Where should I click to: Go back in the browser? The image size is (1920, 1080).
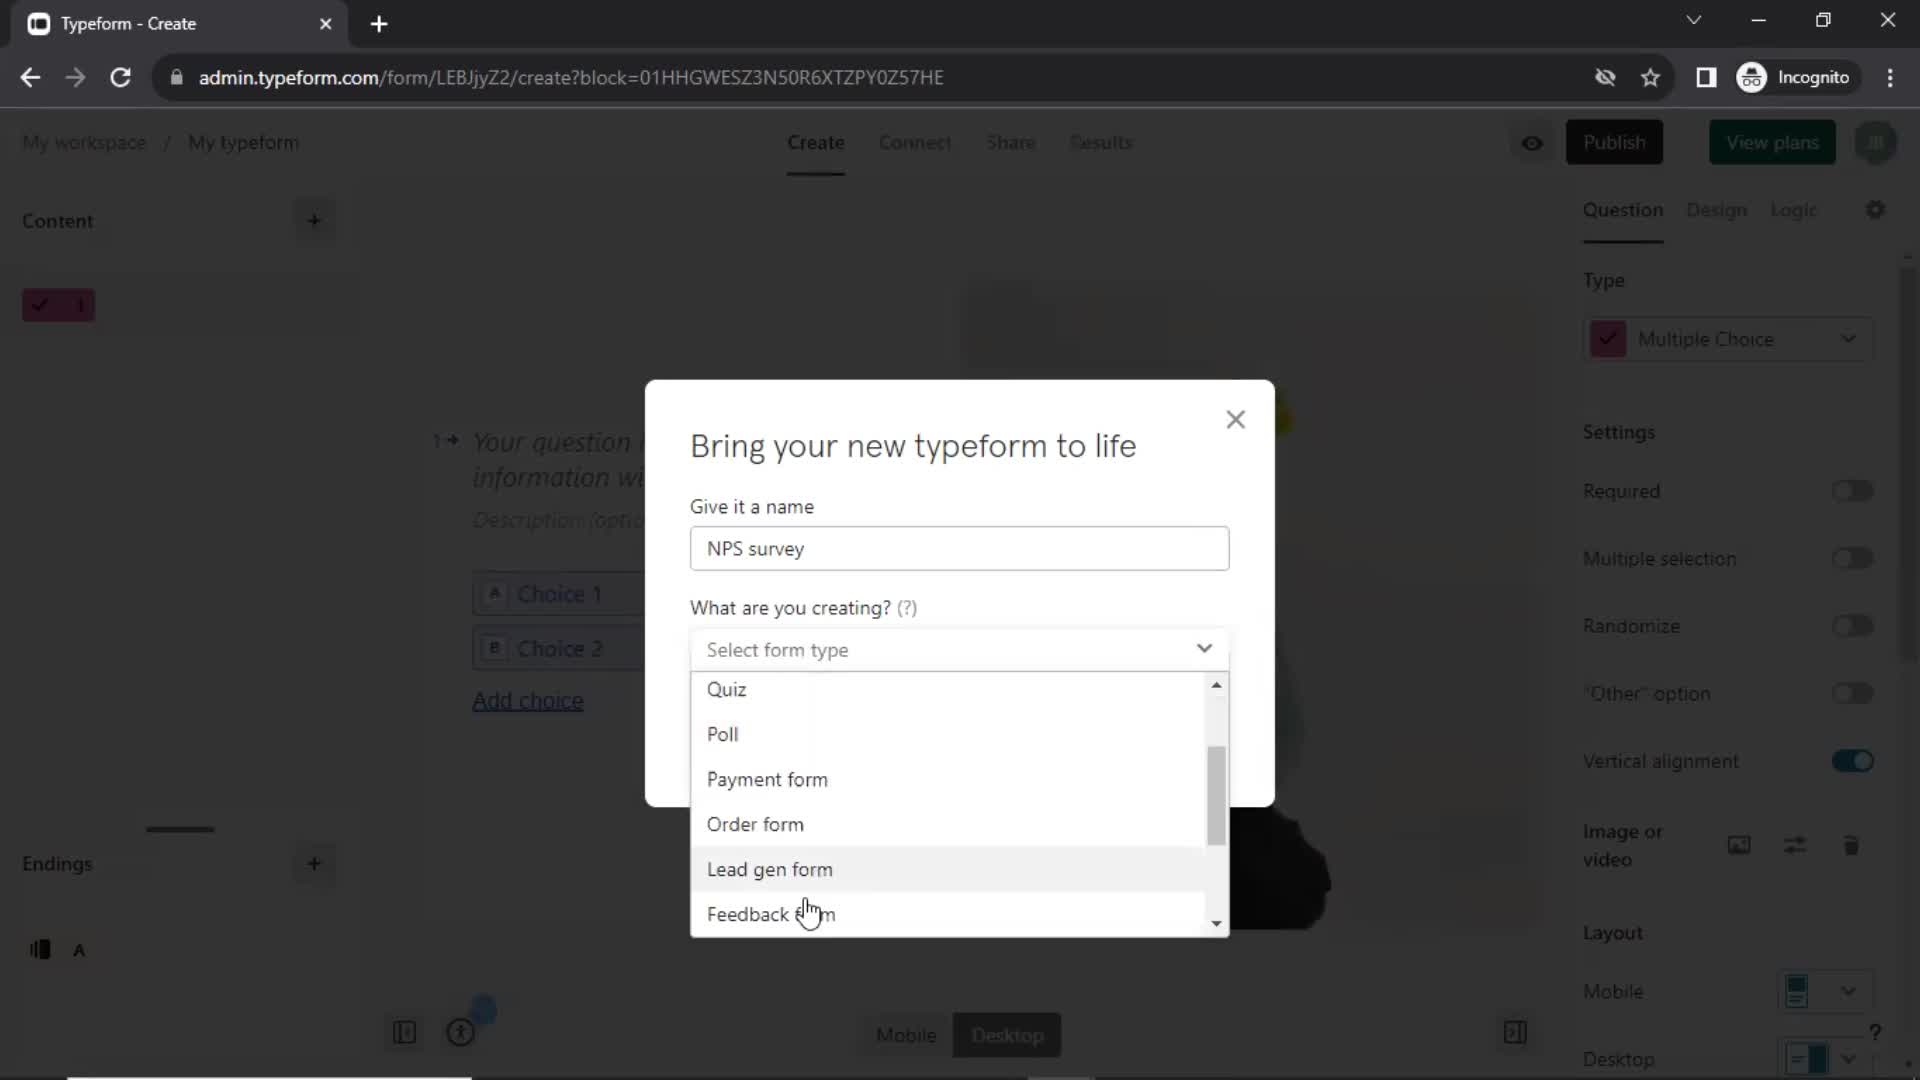click(x=30, y=77)
